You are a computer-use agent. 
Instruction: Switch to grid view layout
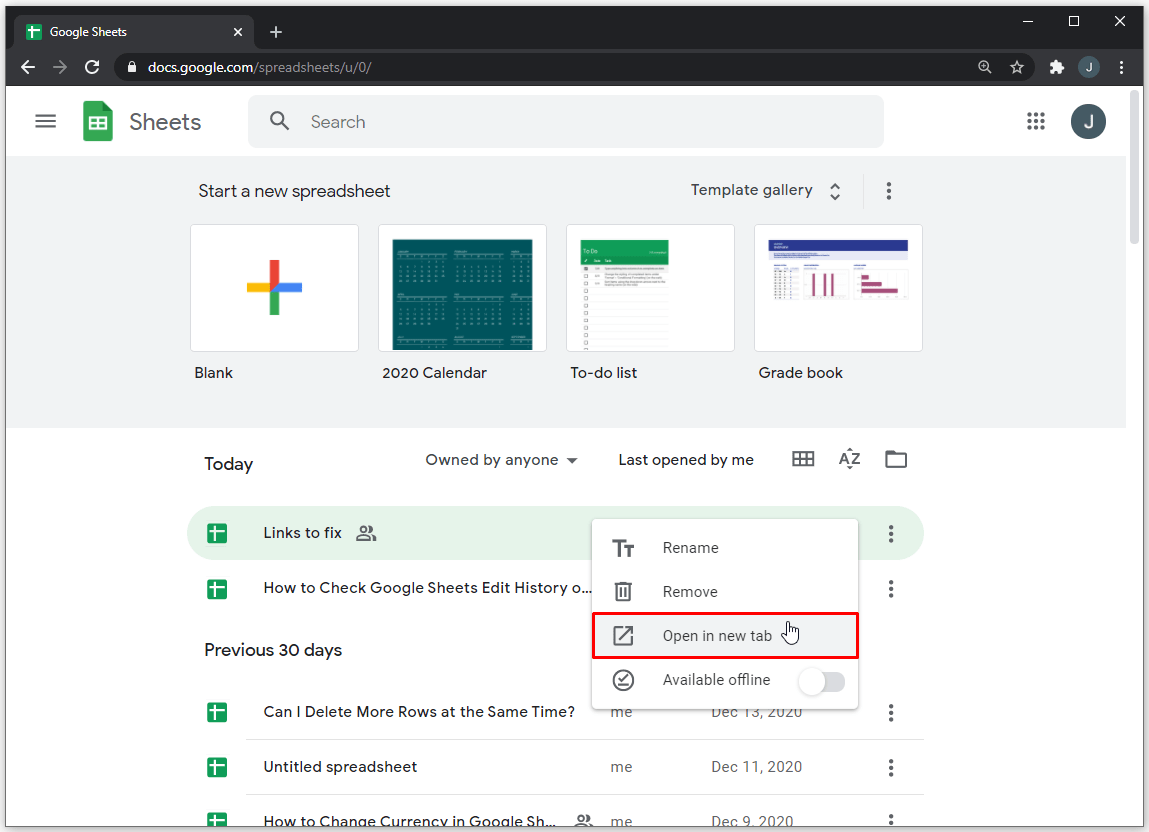coord(803,459)
